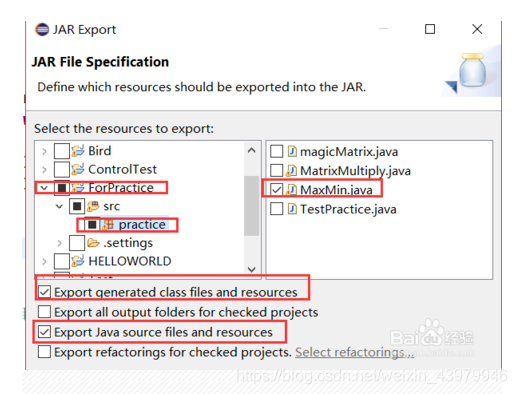The image size is (517, 394).
Task: Check the TestPractice.java checkbox
Action: tap(277, 209)
